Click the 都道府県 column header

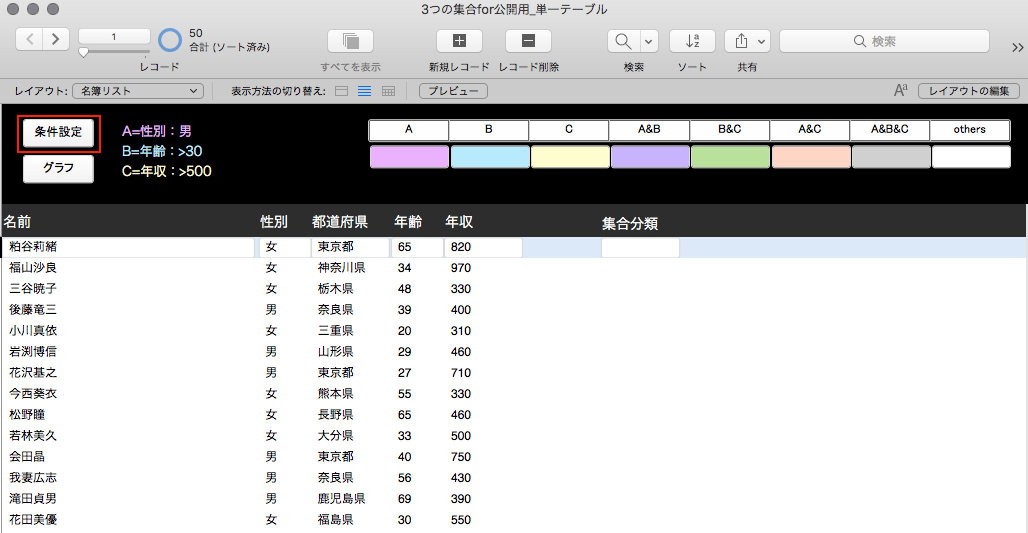point(340,222)
